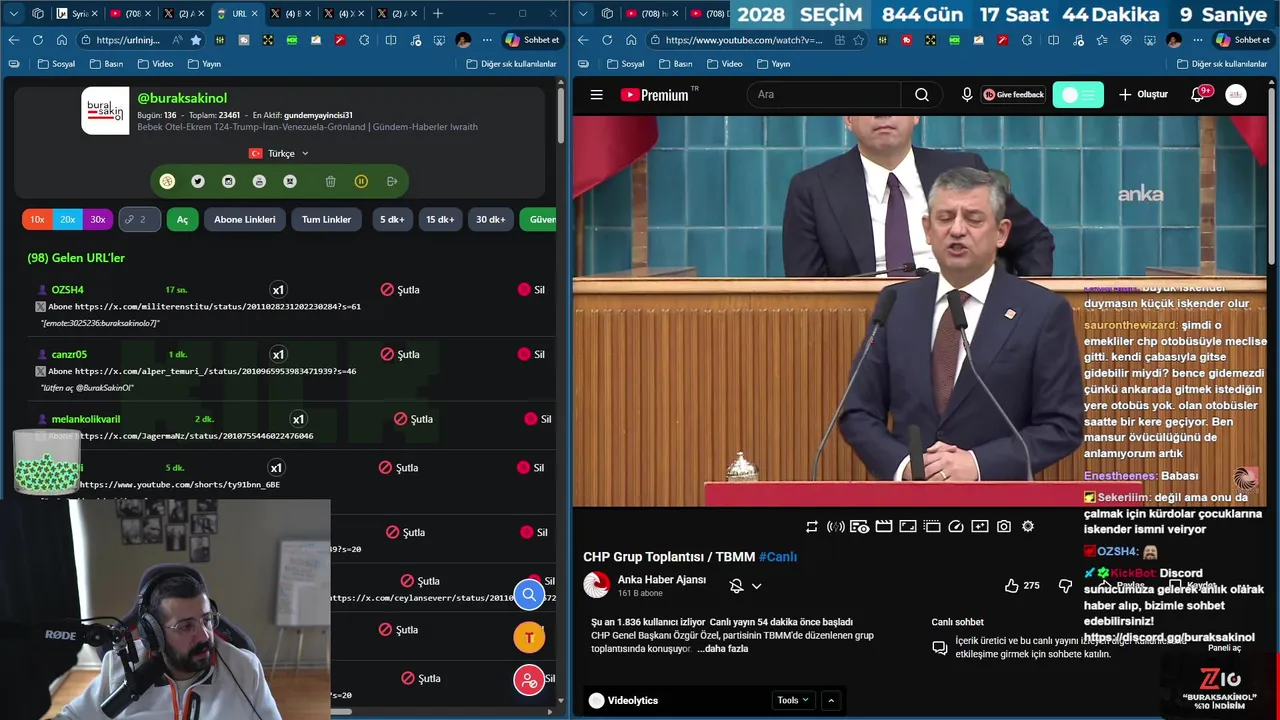Click the Sohbet et Copilot button in left browser
This screenshot has width=1280, height=720.
click(532, 40)
